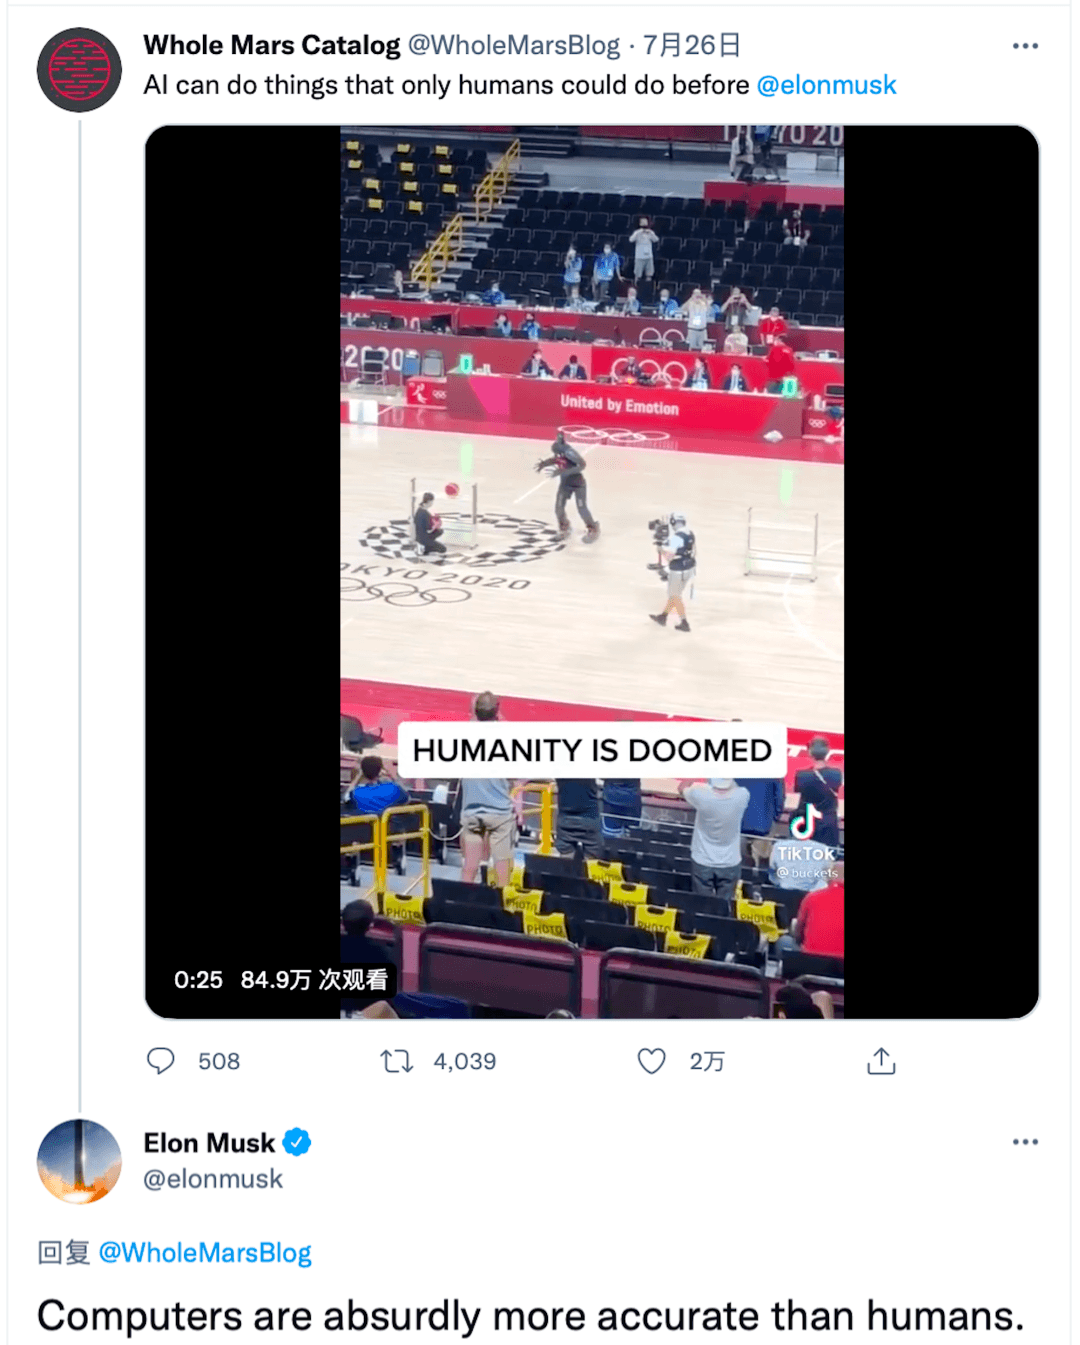Expand the more options menu on the first tweet
1080x1345 pixels.
1025,46
